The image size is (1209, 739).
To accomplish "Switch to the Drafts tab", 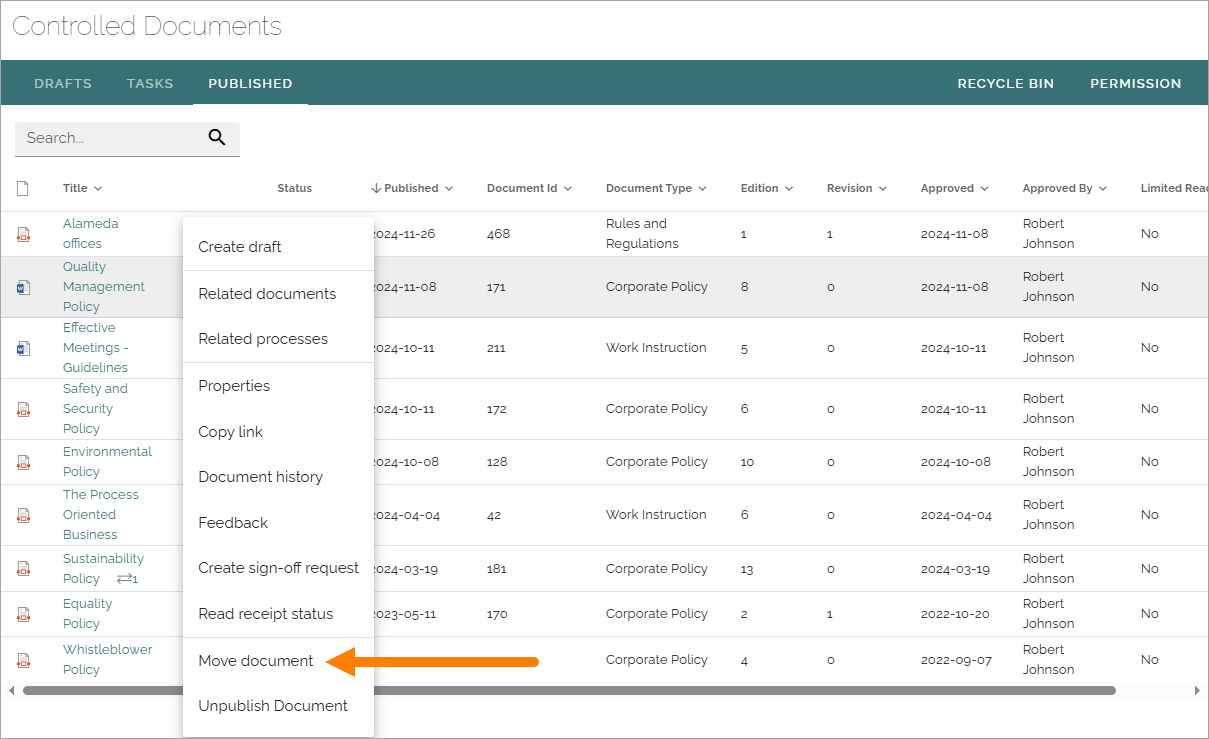I will (63, 83).
